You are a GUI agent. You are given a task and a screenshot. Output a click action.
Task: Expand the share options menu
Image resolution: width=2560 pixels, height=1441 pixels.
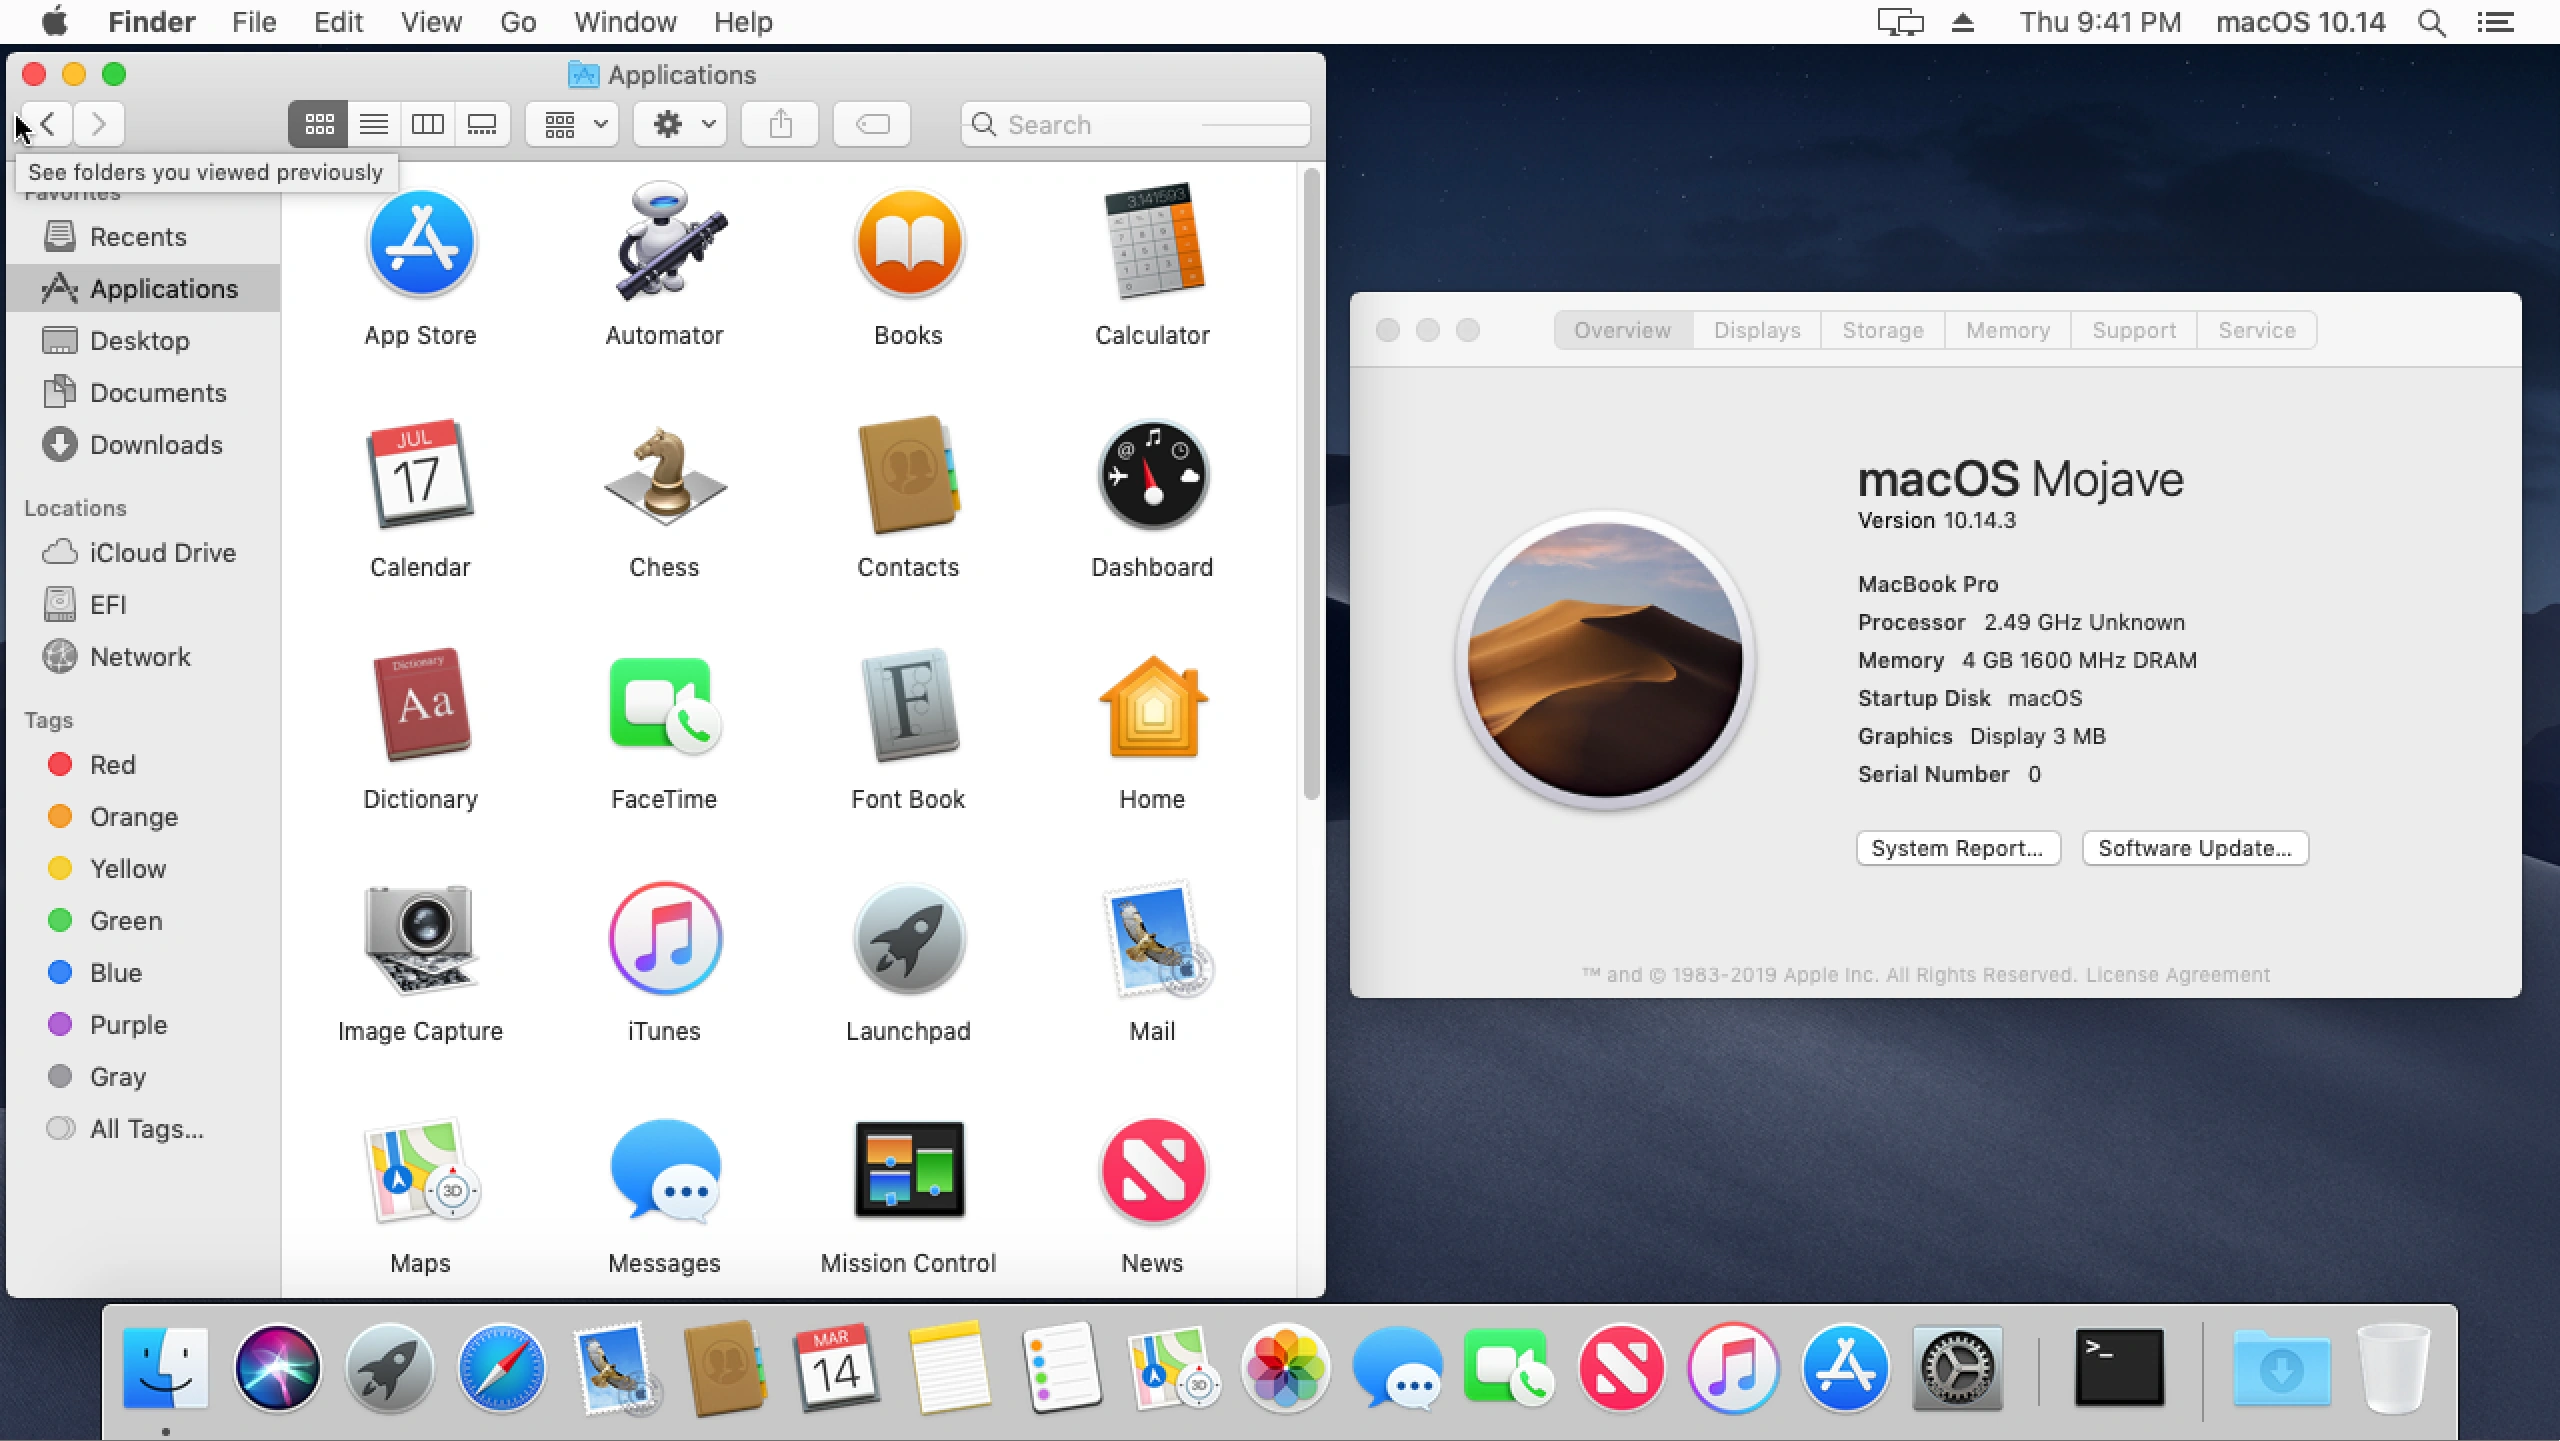(779, 124)
